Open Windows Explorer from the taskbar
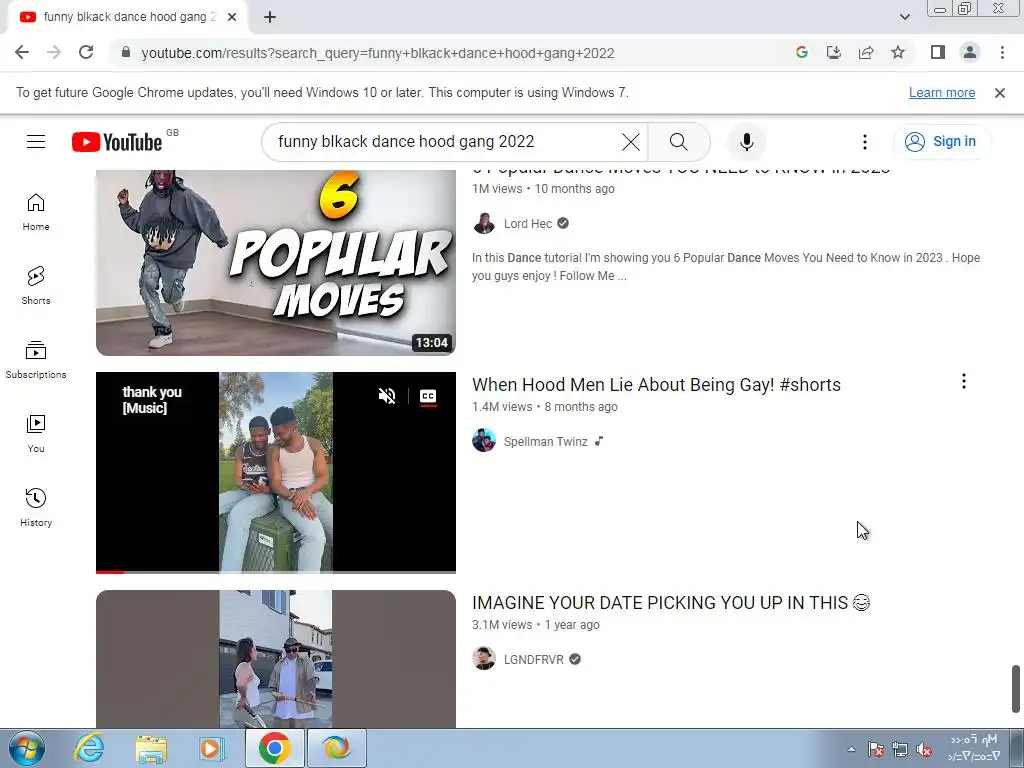The width and height of the screenshot is (1024, 768). tap(151, 748)
